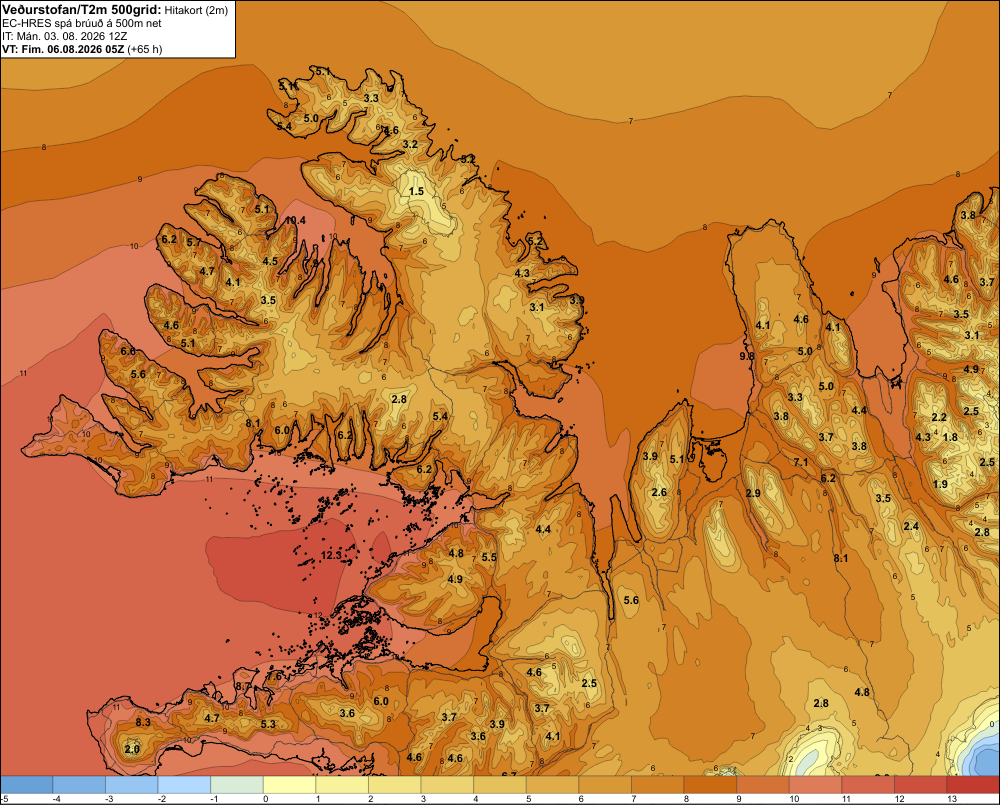
Task: Click the blue -5 to -4 legend swatch
Action: pyautogui.click(x=26, y=784)
